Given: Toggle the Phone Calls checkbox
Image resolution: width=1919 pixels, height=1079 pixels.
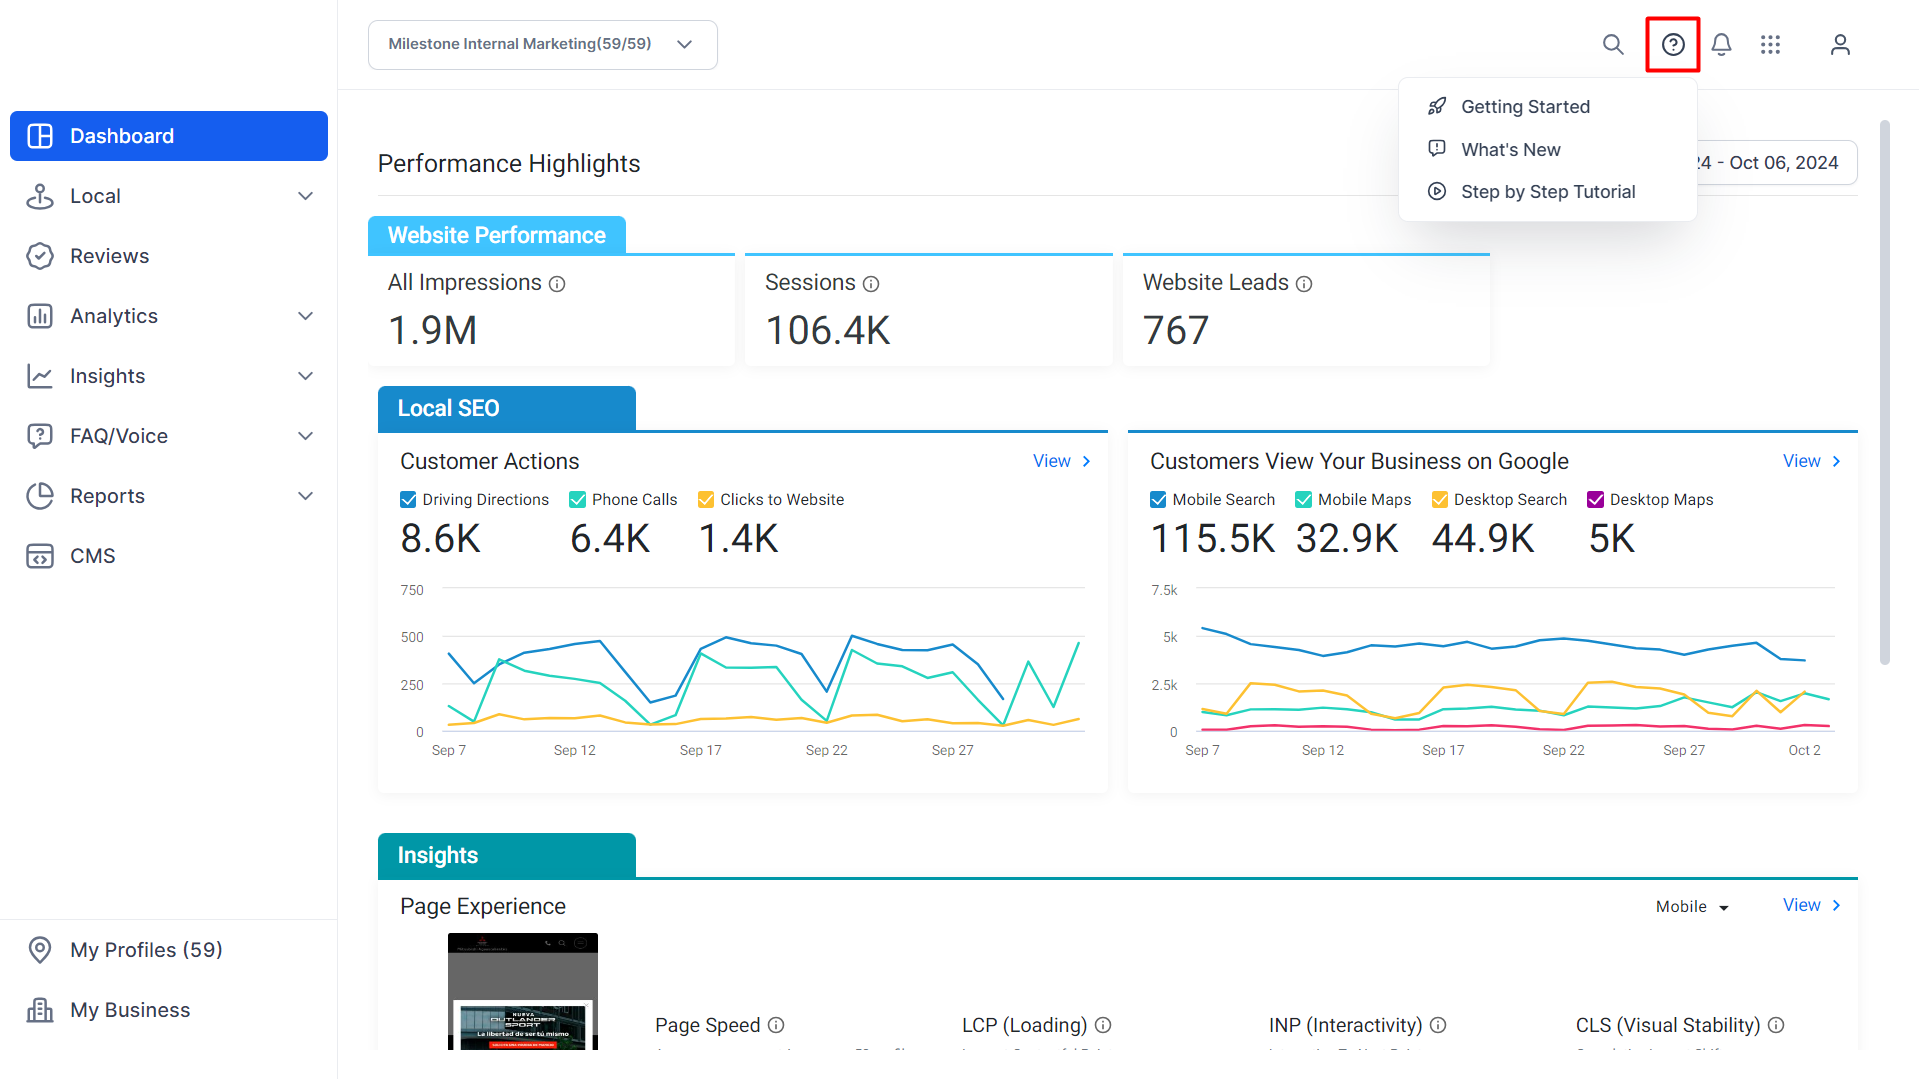Looking at the screenshot, I should click(577, 499).
